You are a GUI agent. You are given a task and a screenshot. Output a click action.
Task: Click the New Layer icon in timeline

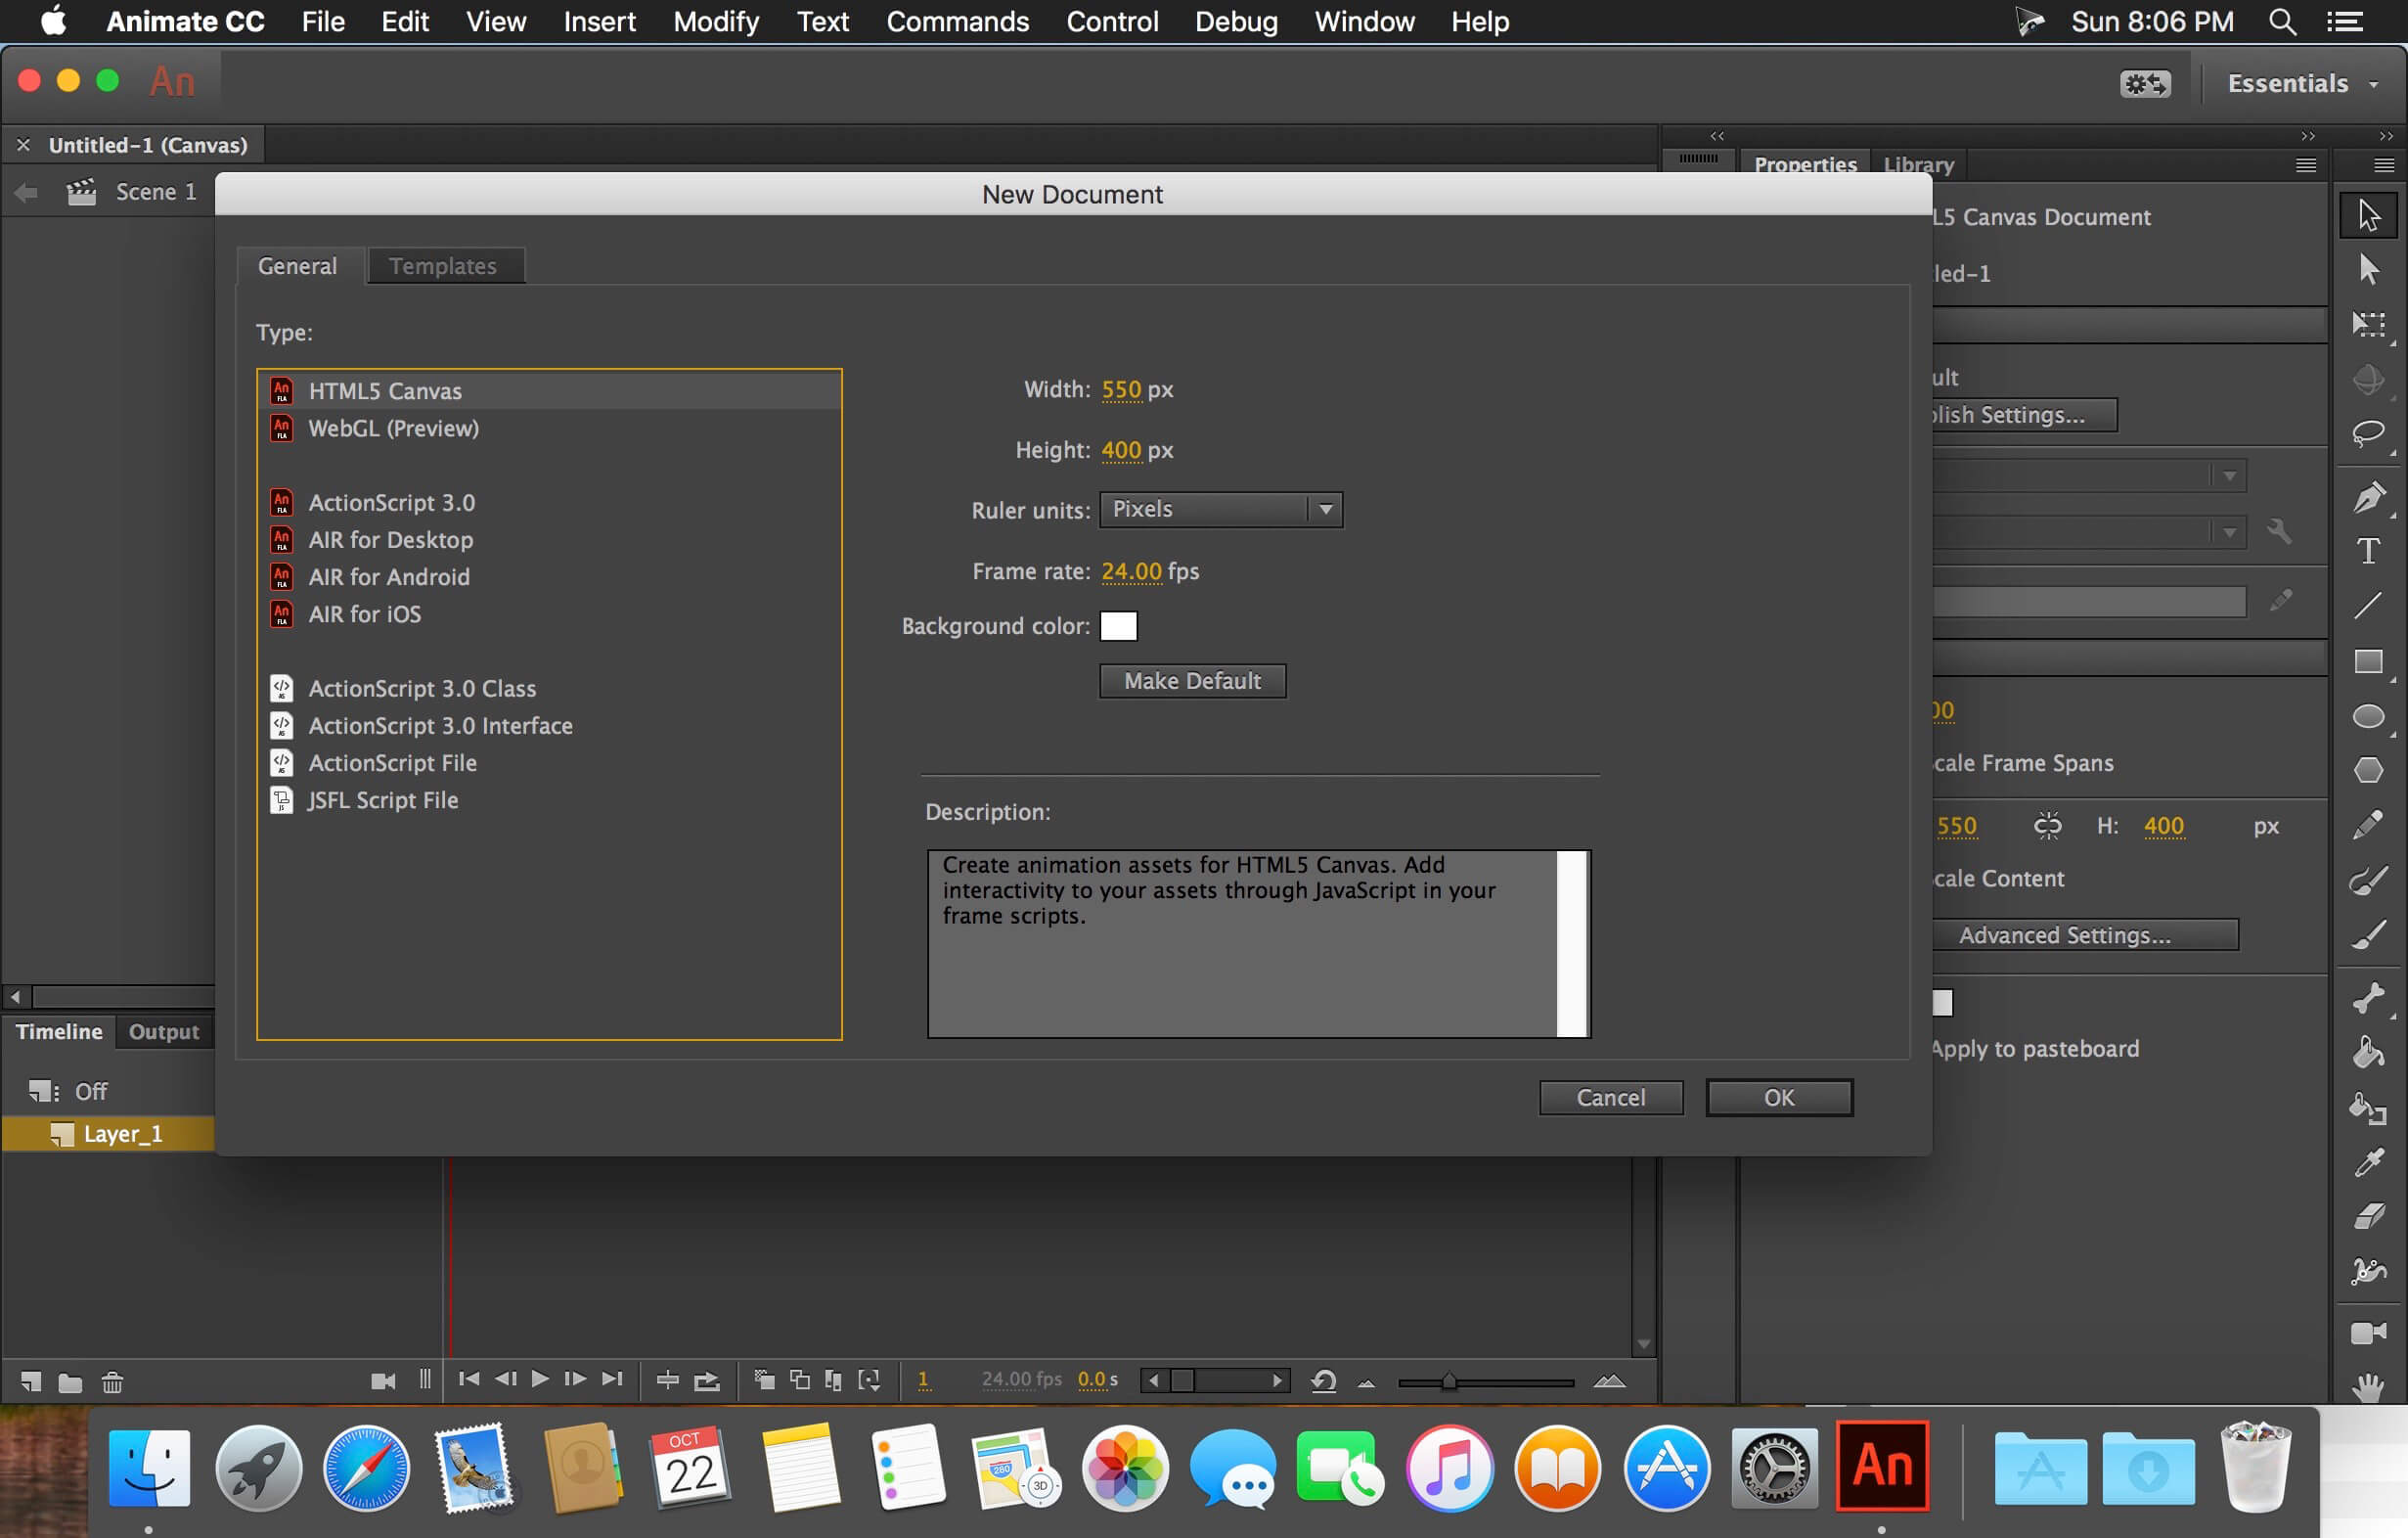click(x=31, y=1382)
